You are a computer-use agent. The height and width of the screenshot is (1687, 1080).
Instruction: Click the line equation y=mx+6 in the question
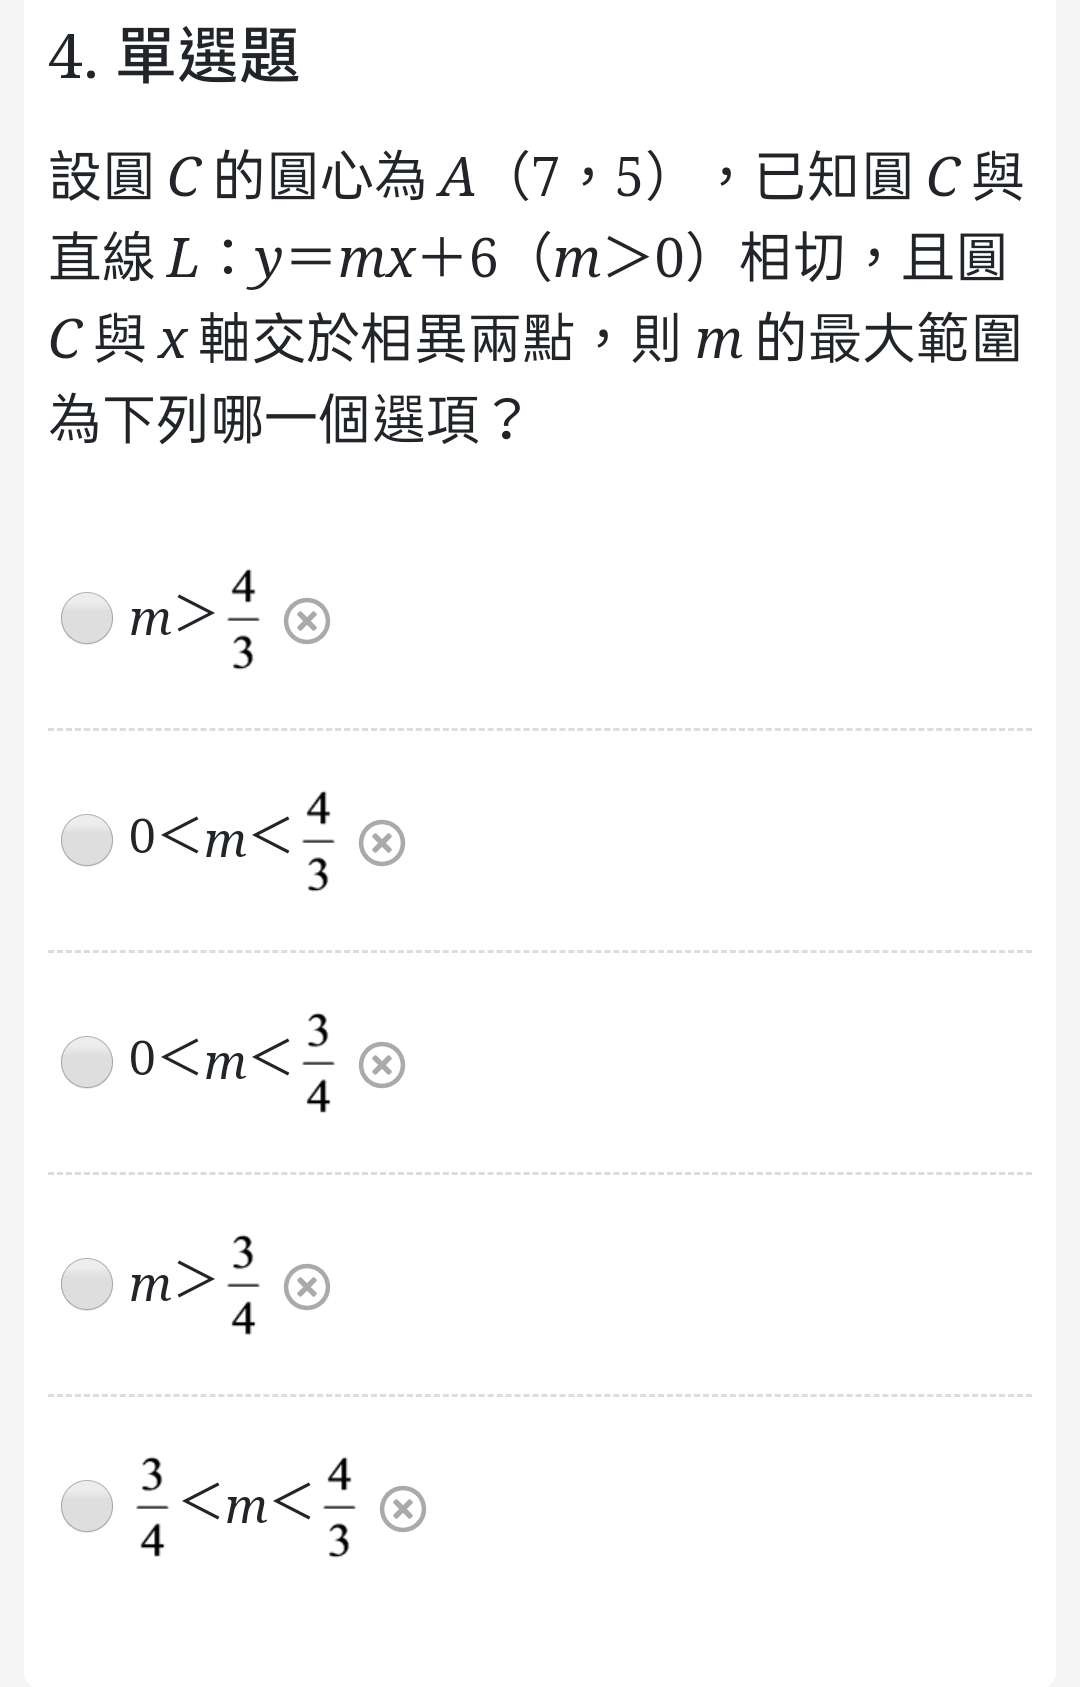click(x=374, y=259)
